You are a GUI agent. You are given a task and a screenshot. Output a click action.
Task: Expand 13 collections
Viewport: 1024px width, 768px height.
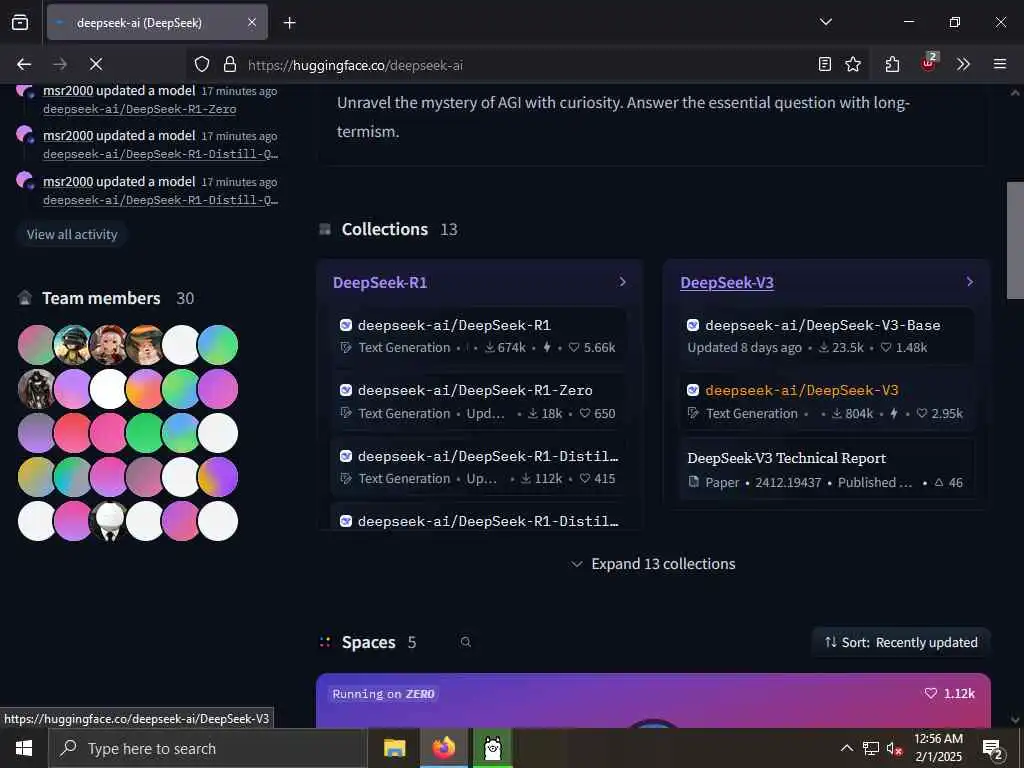tap(653, 564)
